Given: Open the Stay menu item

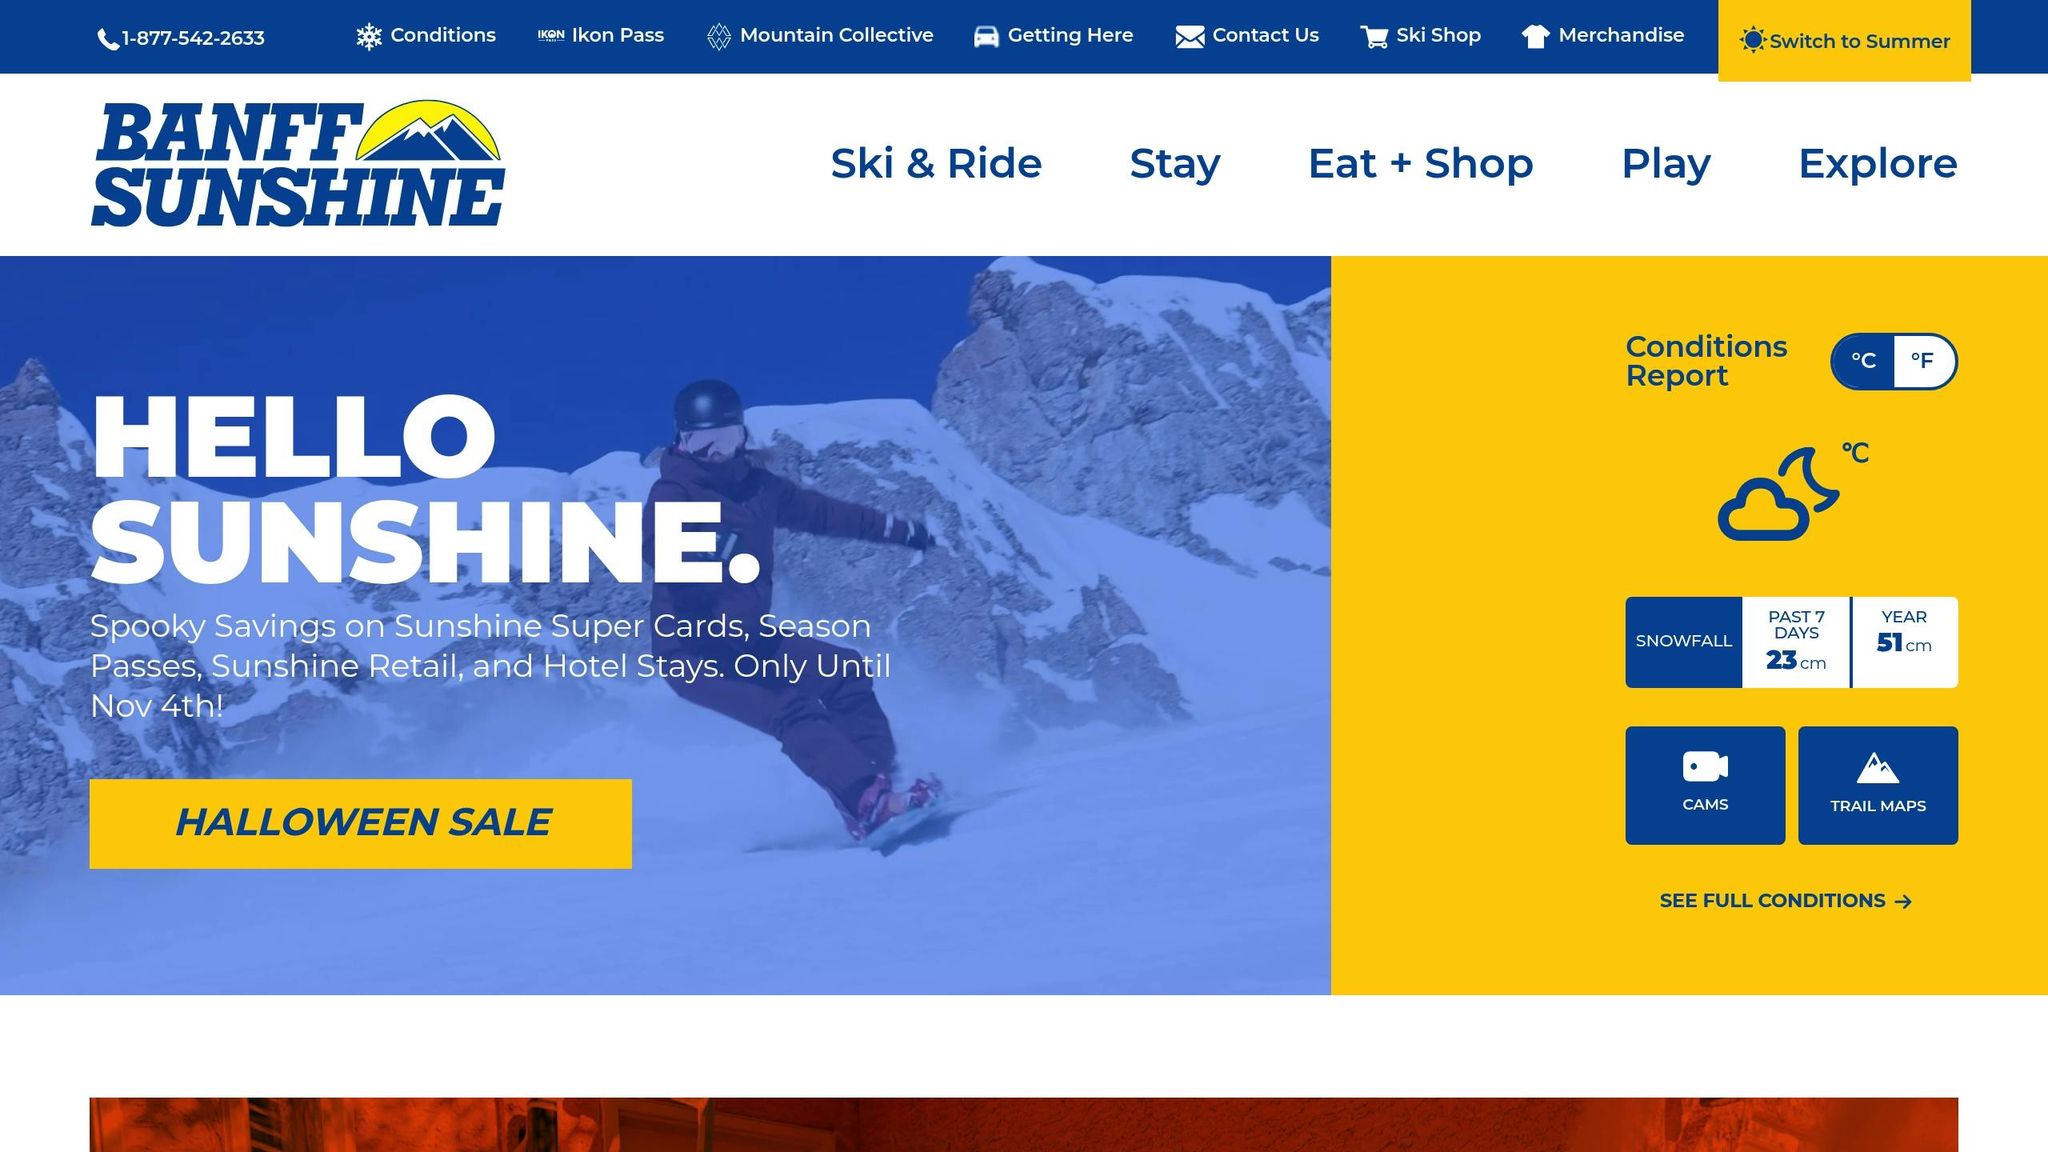Looking at the screenshot, I should click(x=1175, y=163).
